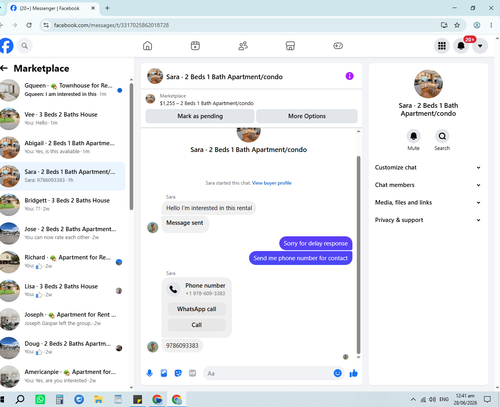Click Mark as pending button
Screen dimensions: 500x407
200,116
